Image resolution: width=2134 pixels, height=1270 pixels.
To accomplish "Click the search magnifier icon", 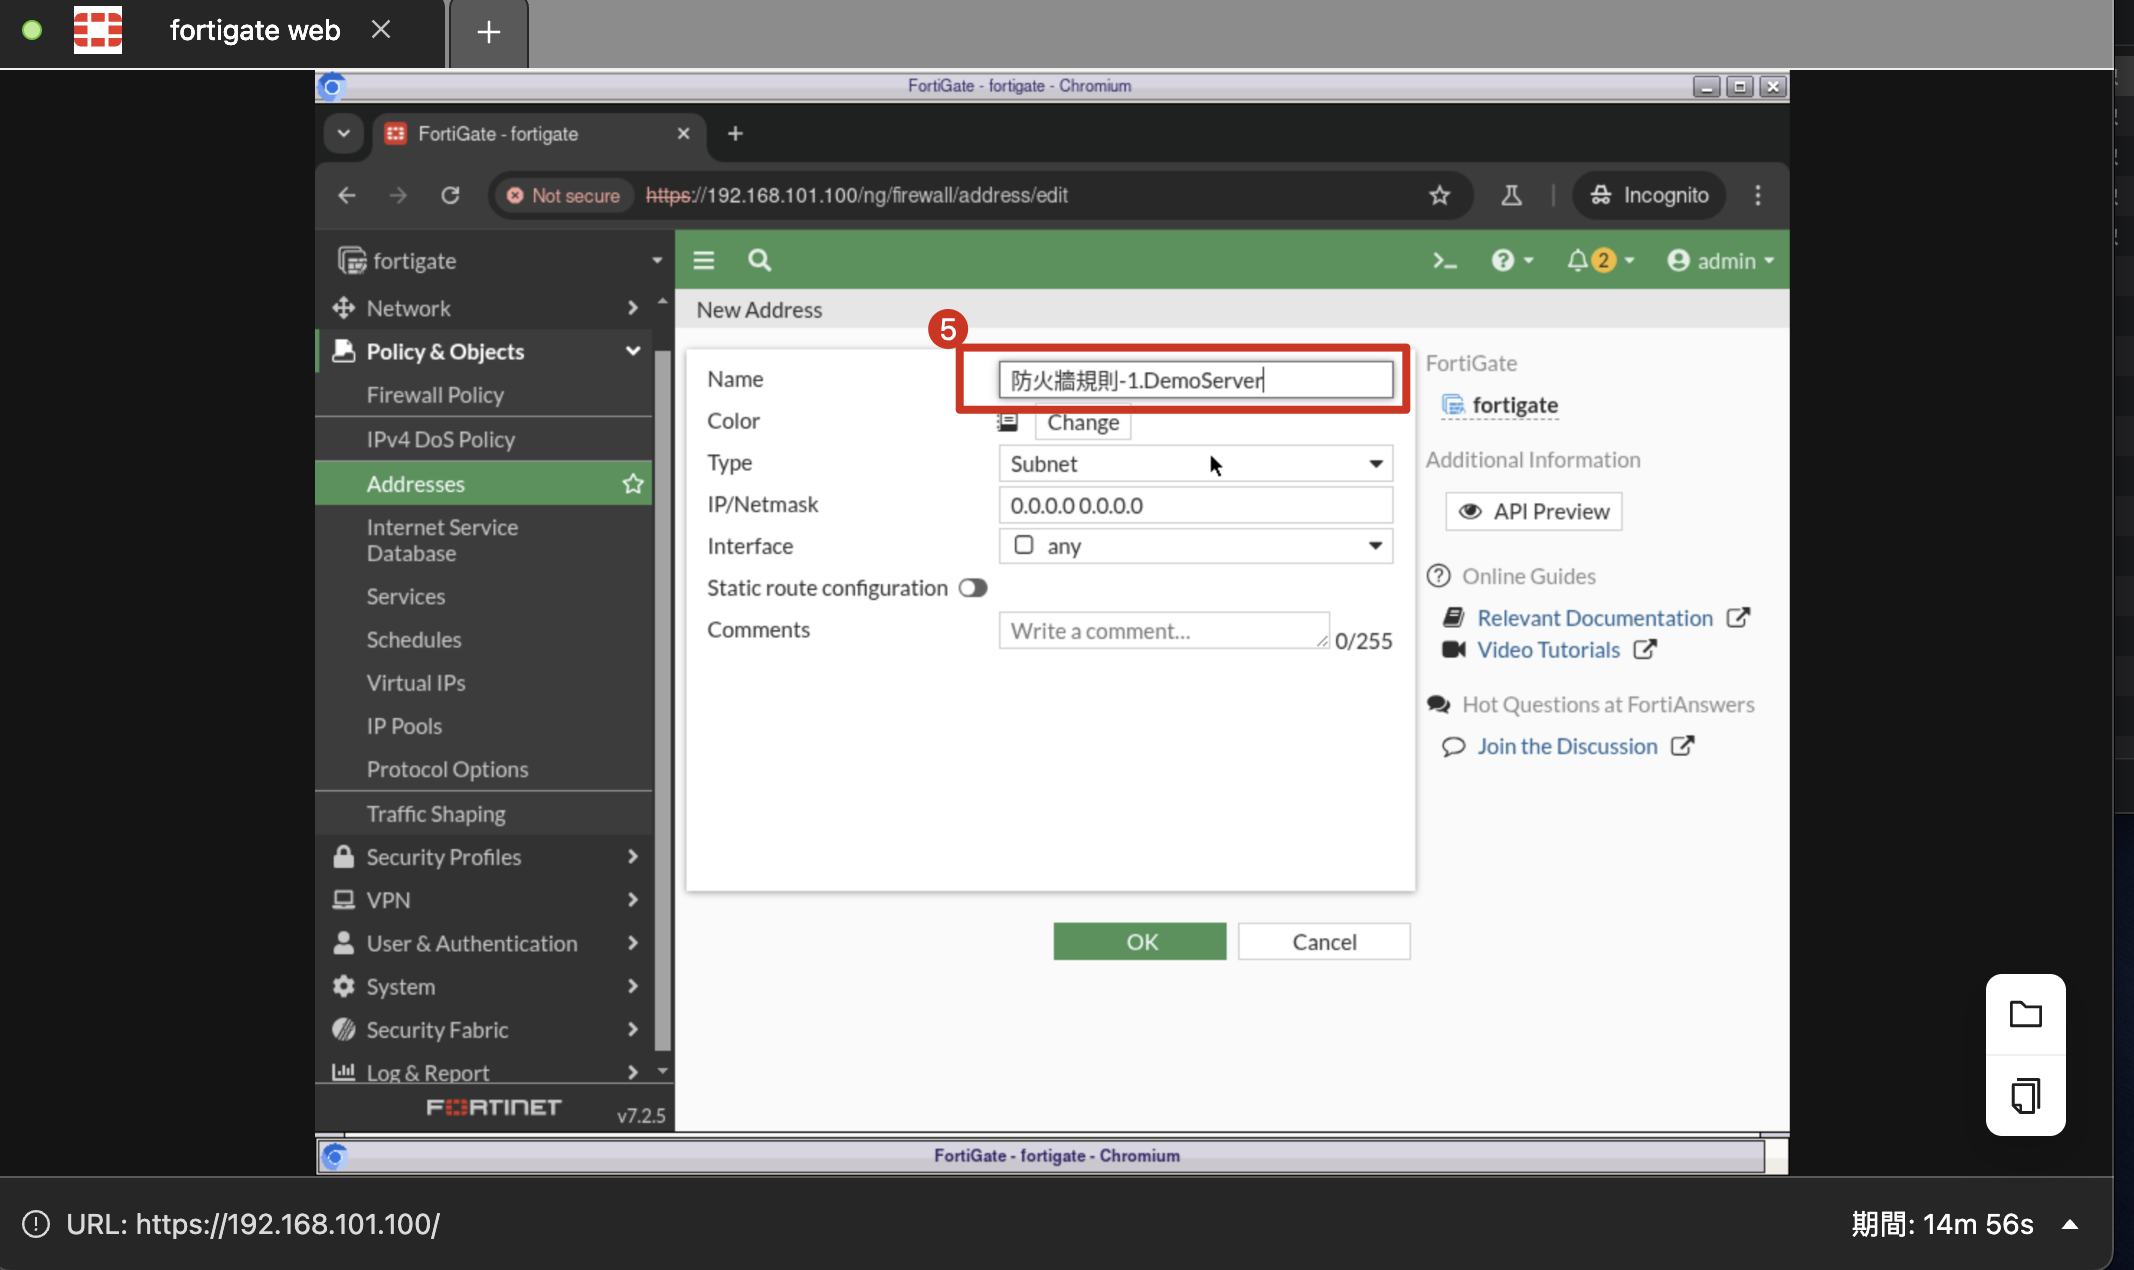I will [759, 261].
